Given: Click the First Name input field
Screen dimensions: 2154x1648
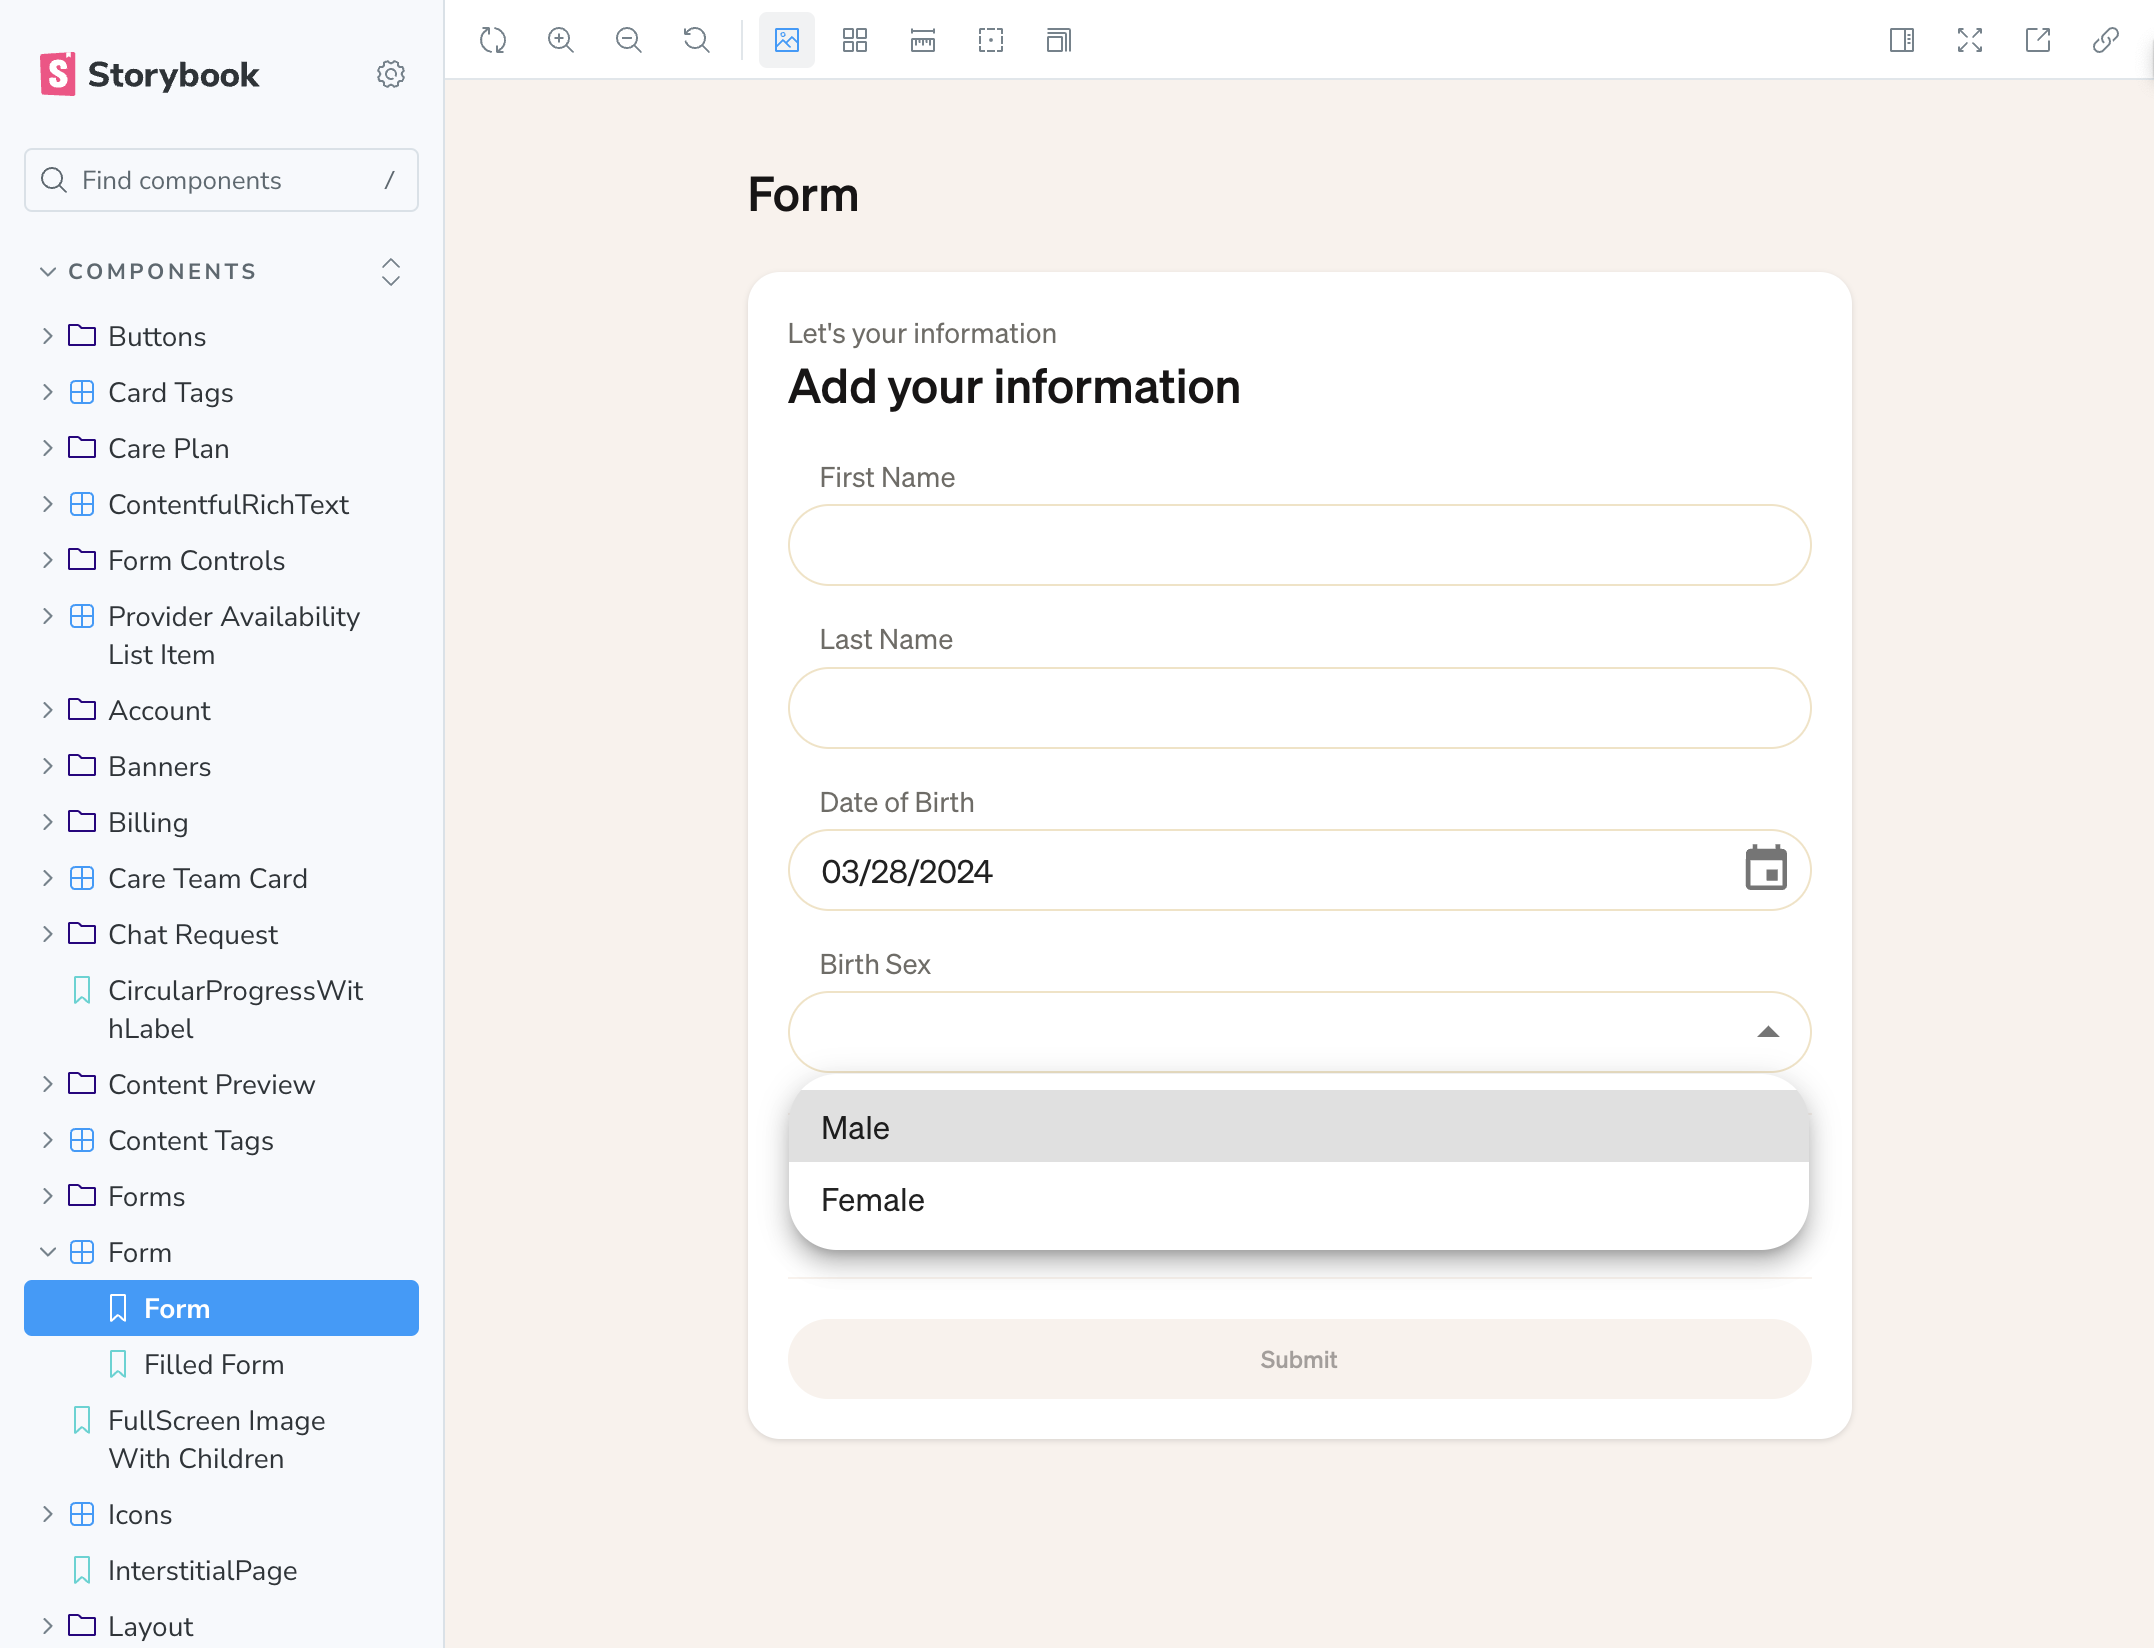Looking at the screenshot, I should 1299,545.
